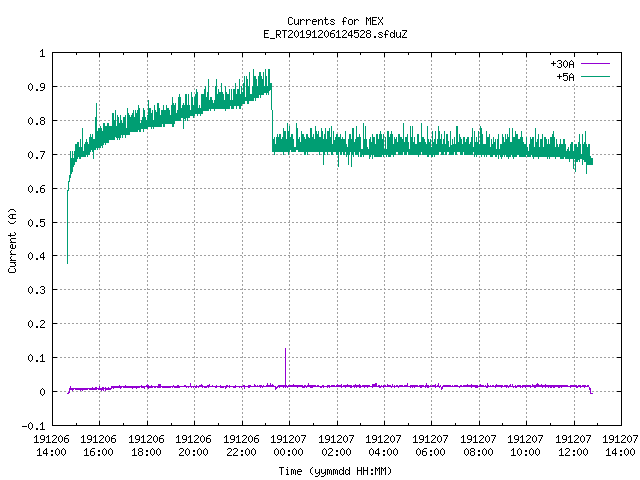Image resolution: width=640 pixels, height=480 pixels.
Task: Click the x-axis label '191207 06:00'
Action: pyautogui.click(x=431, y=445)
